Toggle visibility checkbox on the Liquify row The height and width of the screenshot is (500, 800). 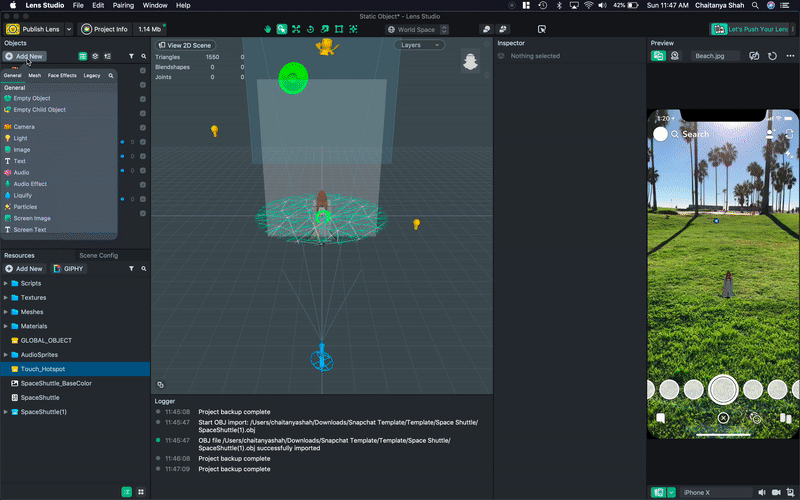click(143, 198)
